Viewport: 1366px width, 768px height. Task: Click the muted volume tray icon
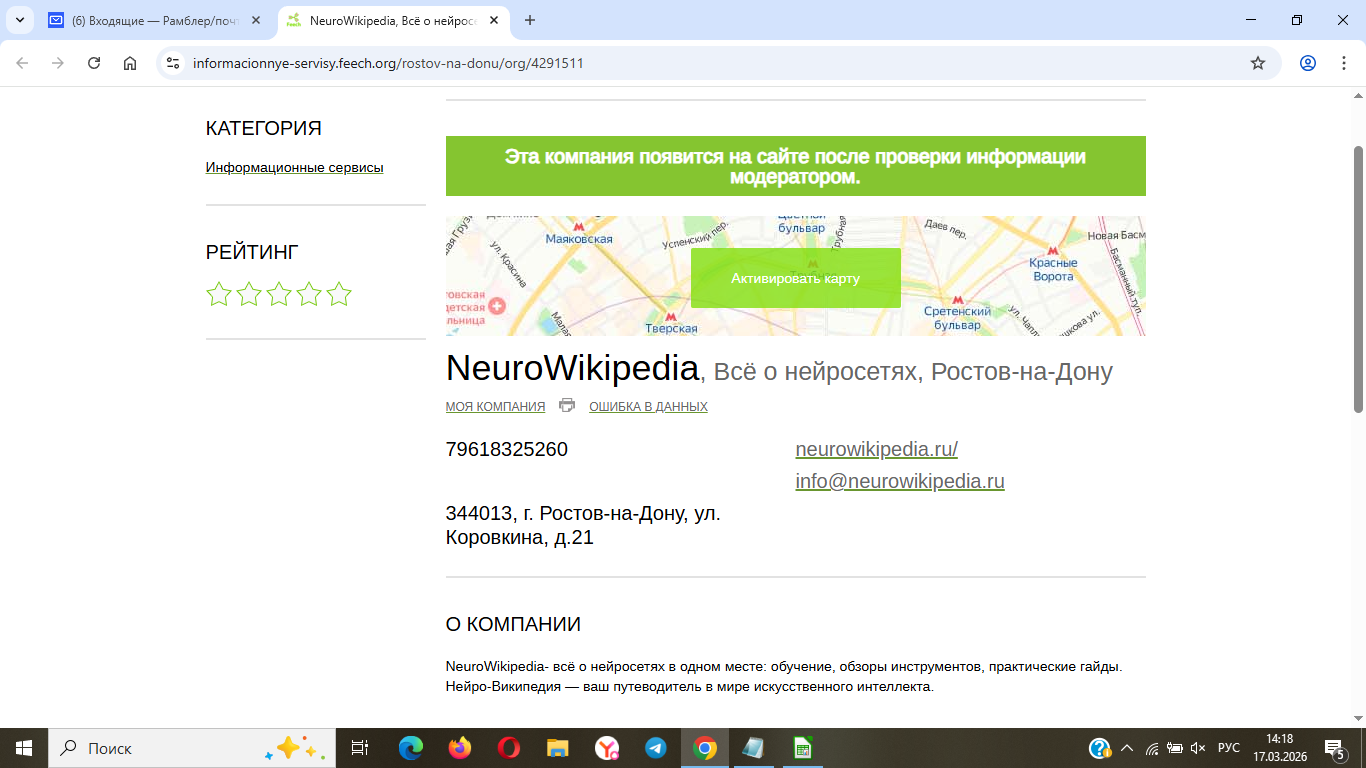(1198, 748)
